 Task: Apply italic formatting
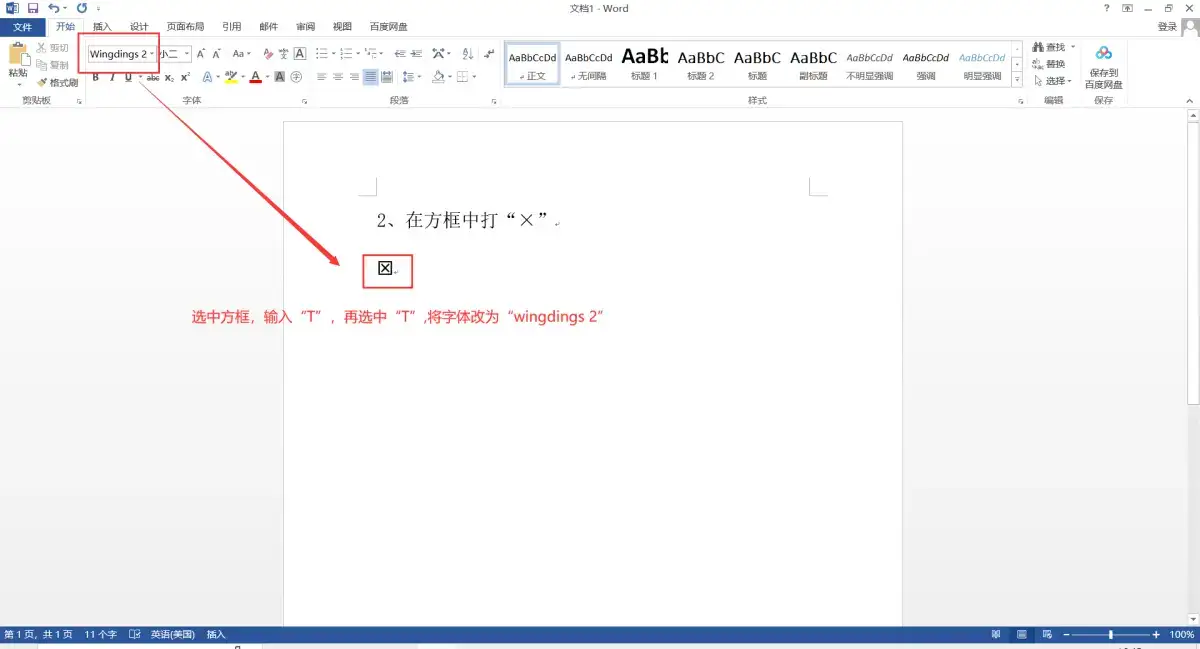(x=112, y=77)
